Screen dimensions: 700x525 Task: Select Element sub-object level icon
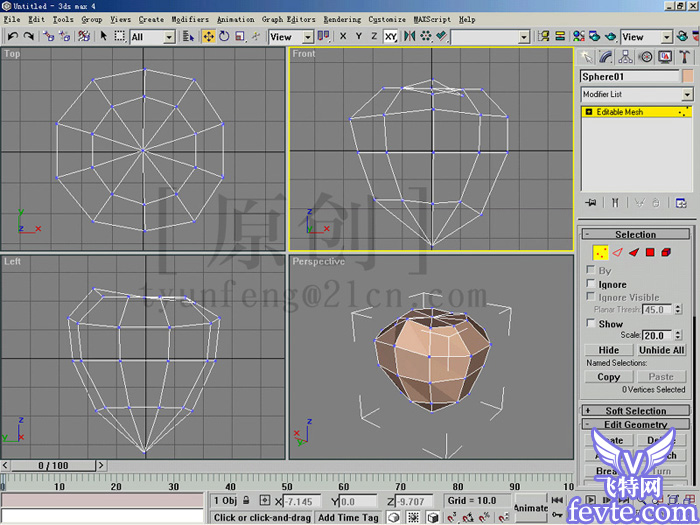[666, 253]
